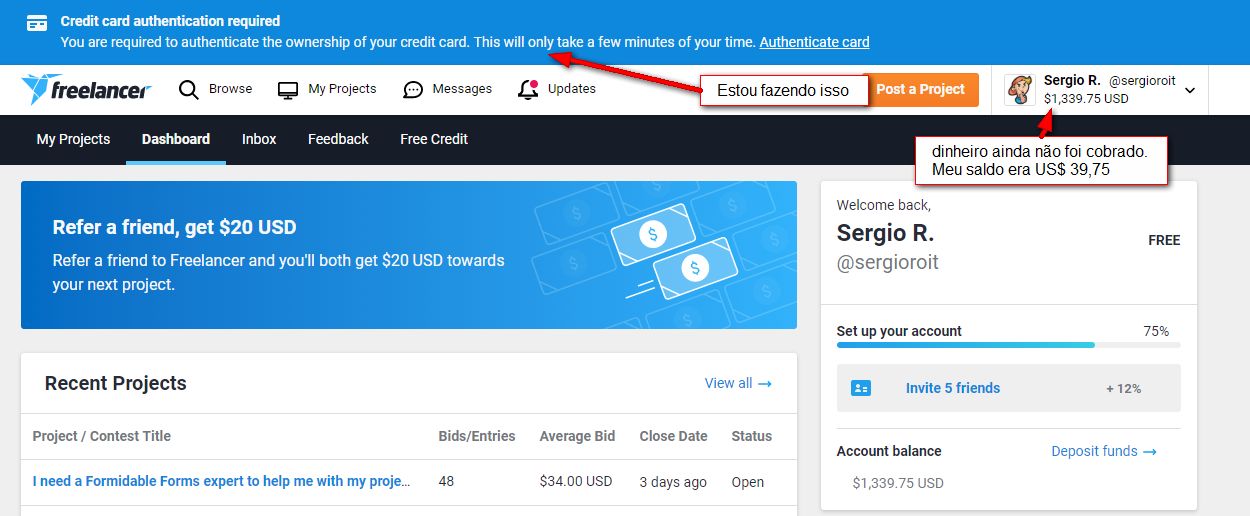Open the Feedback tab
Screen dimensions: 1250x516
[x=338, y=139]
